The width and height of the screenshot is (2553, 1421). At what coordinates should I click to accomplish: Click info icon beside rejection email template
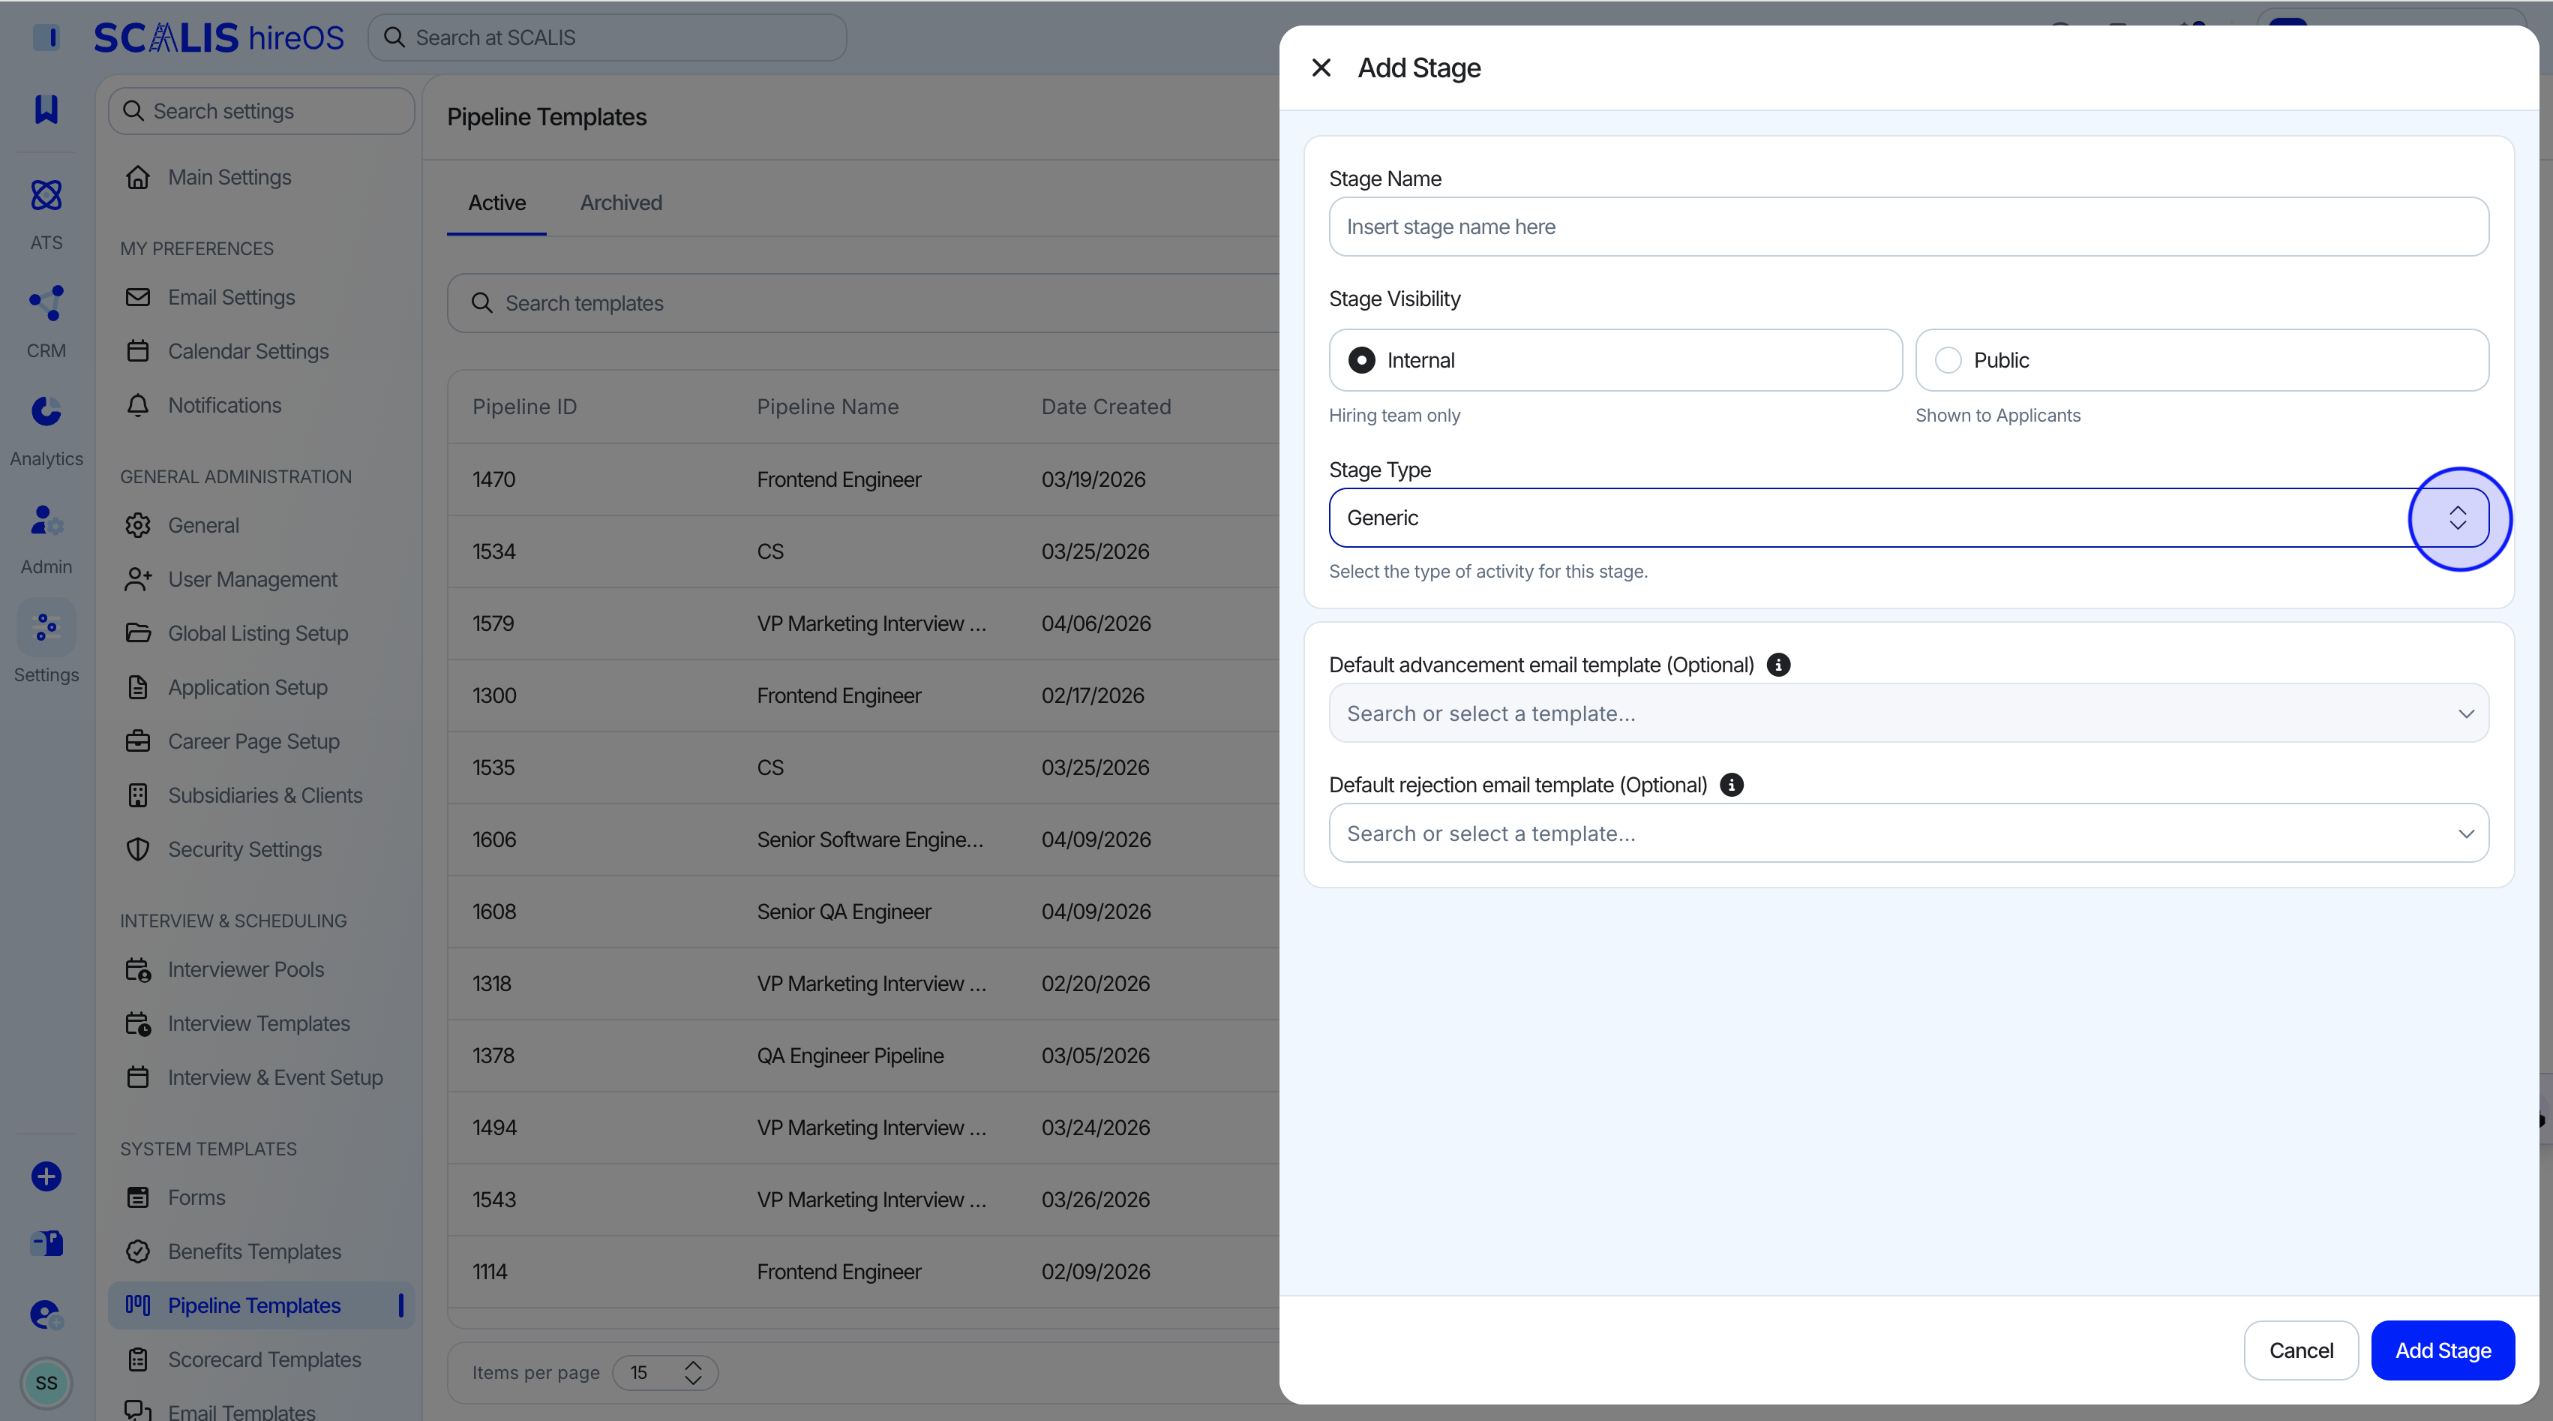tap(1731, 785)
